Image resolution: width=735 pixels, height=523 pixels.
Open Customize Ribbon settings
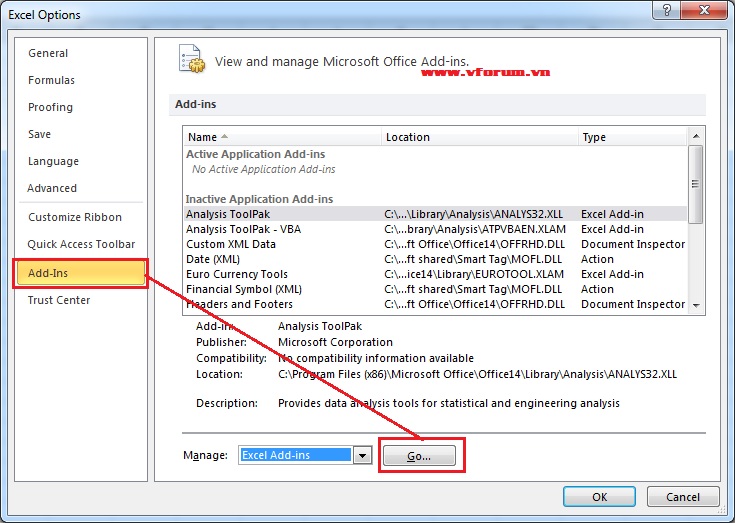click(75, 217)
